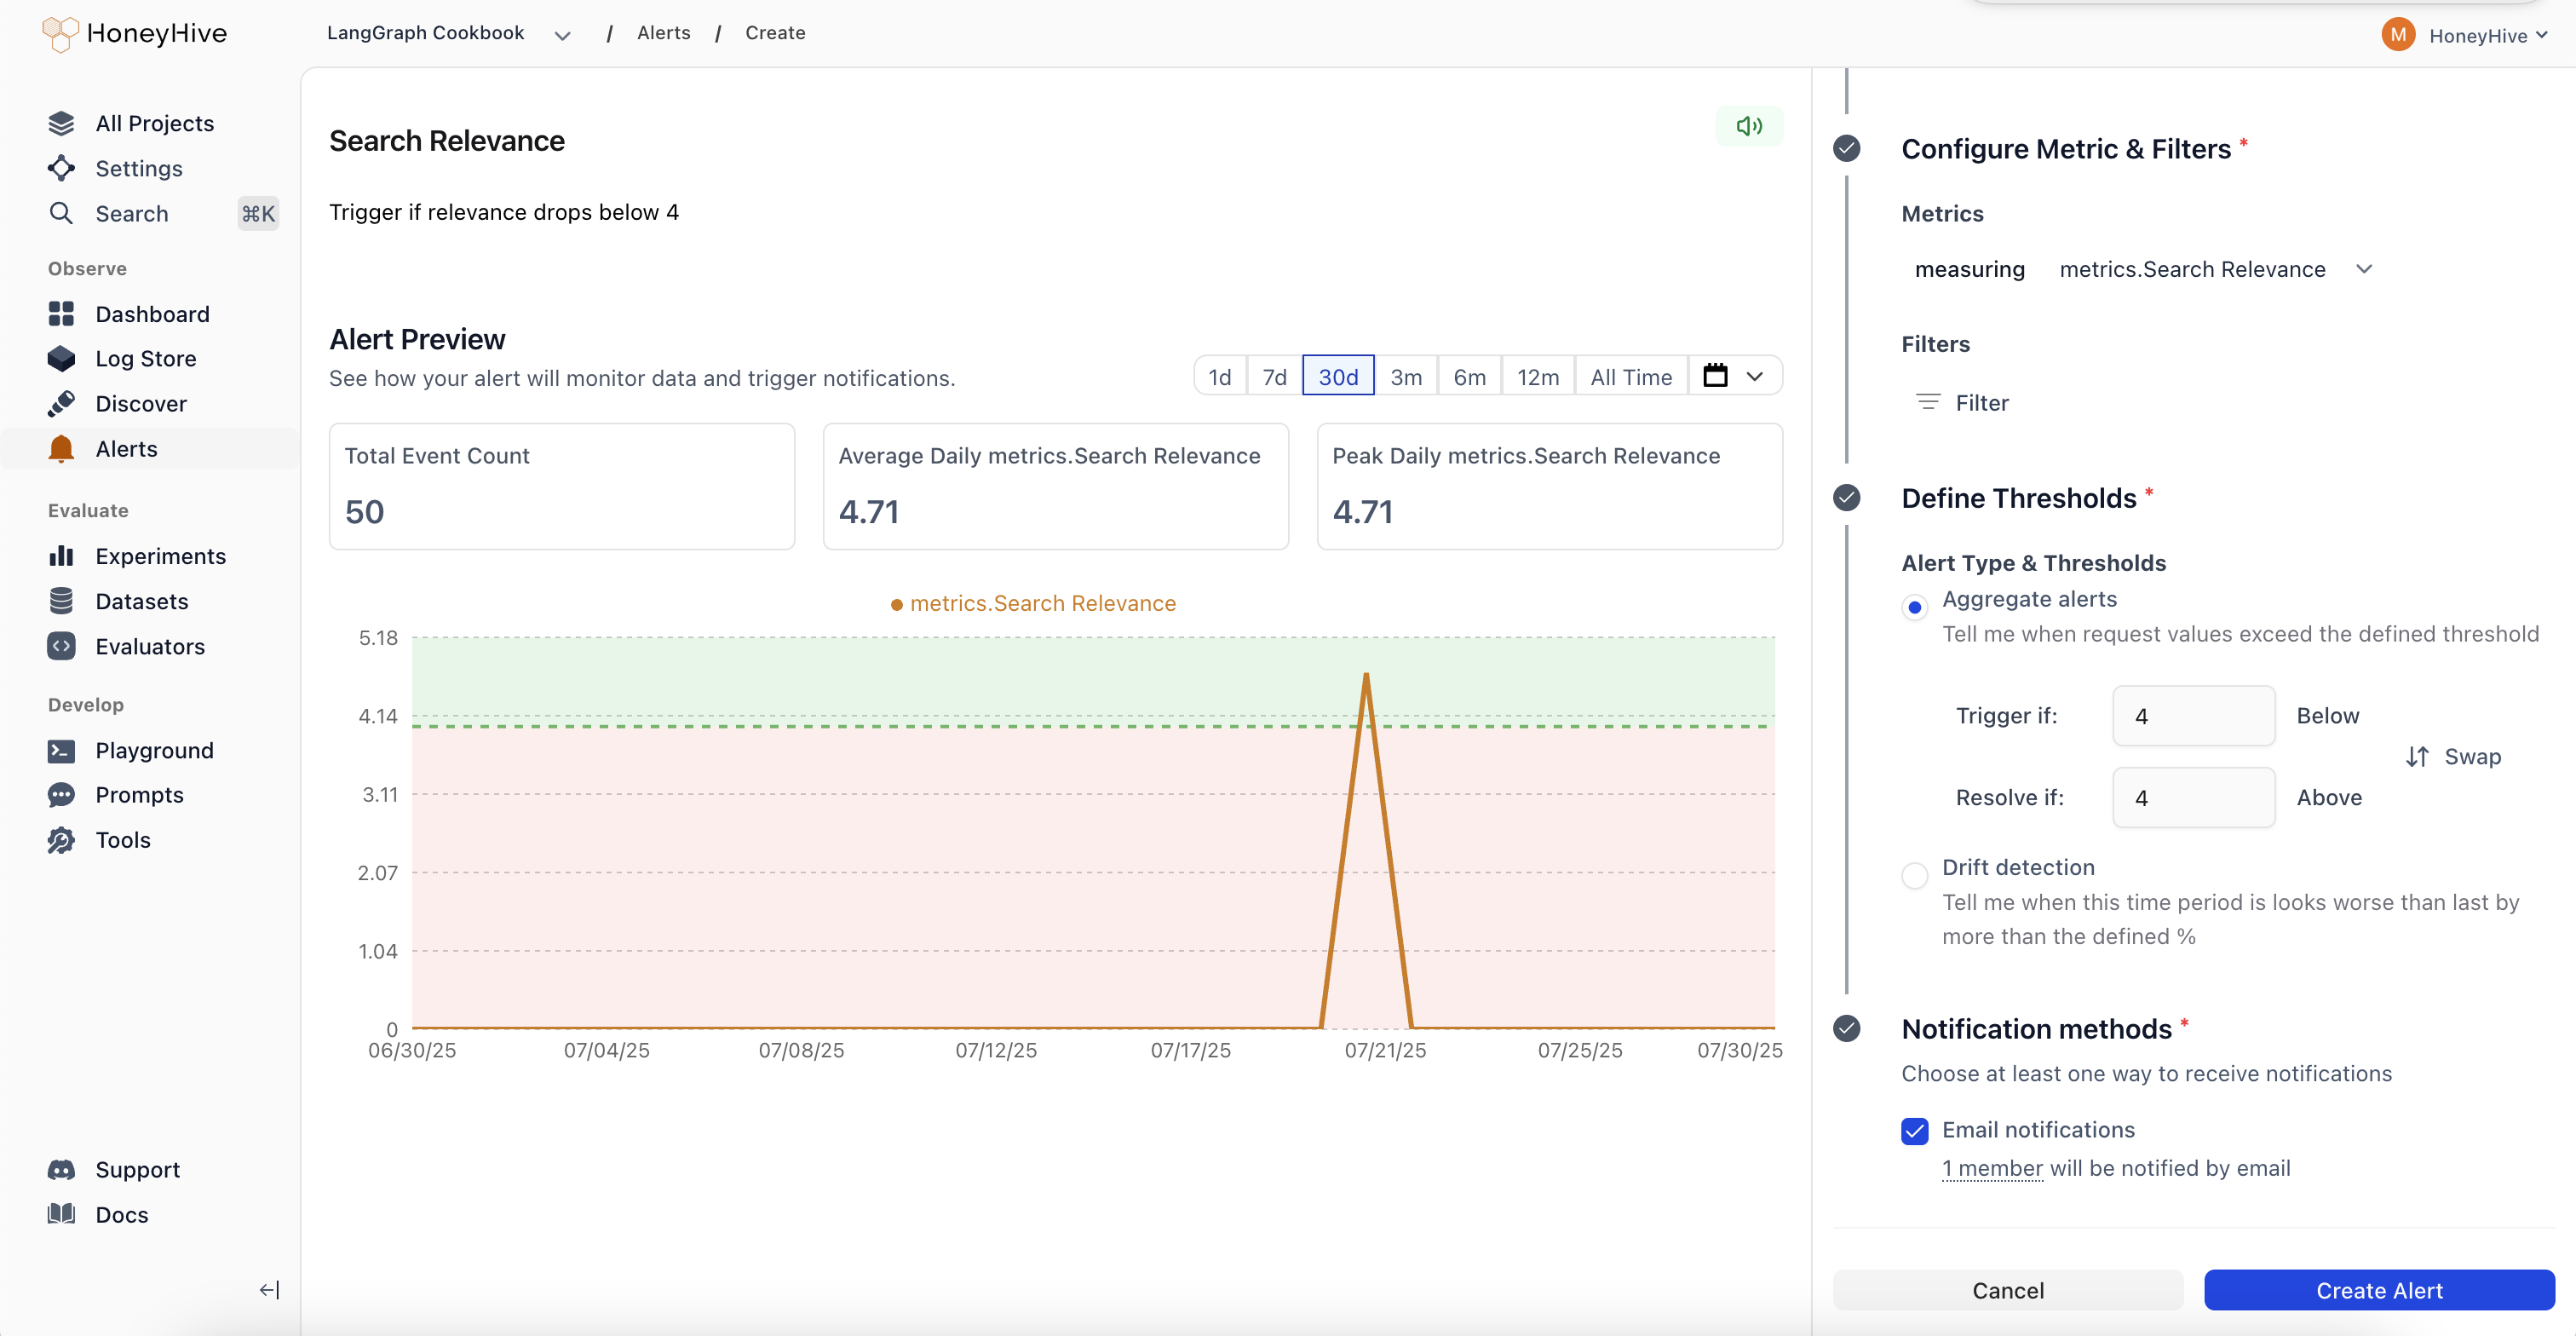Select the Drift detection radio button
This screenshot has width=2576, height=1336.
point(1914,876)
